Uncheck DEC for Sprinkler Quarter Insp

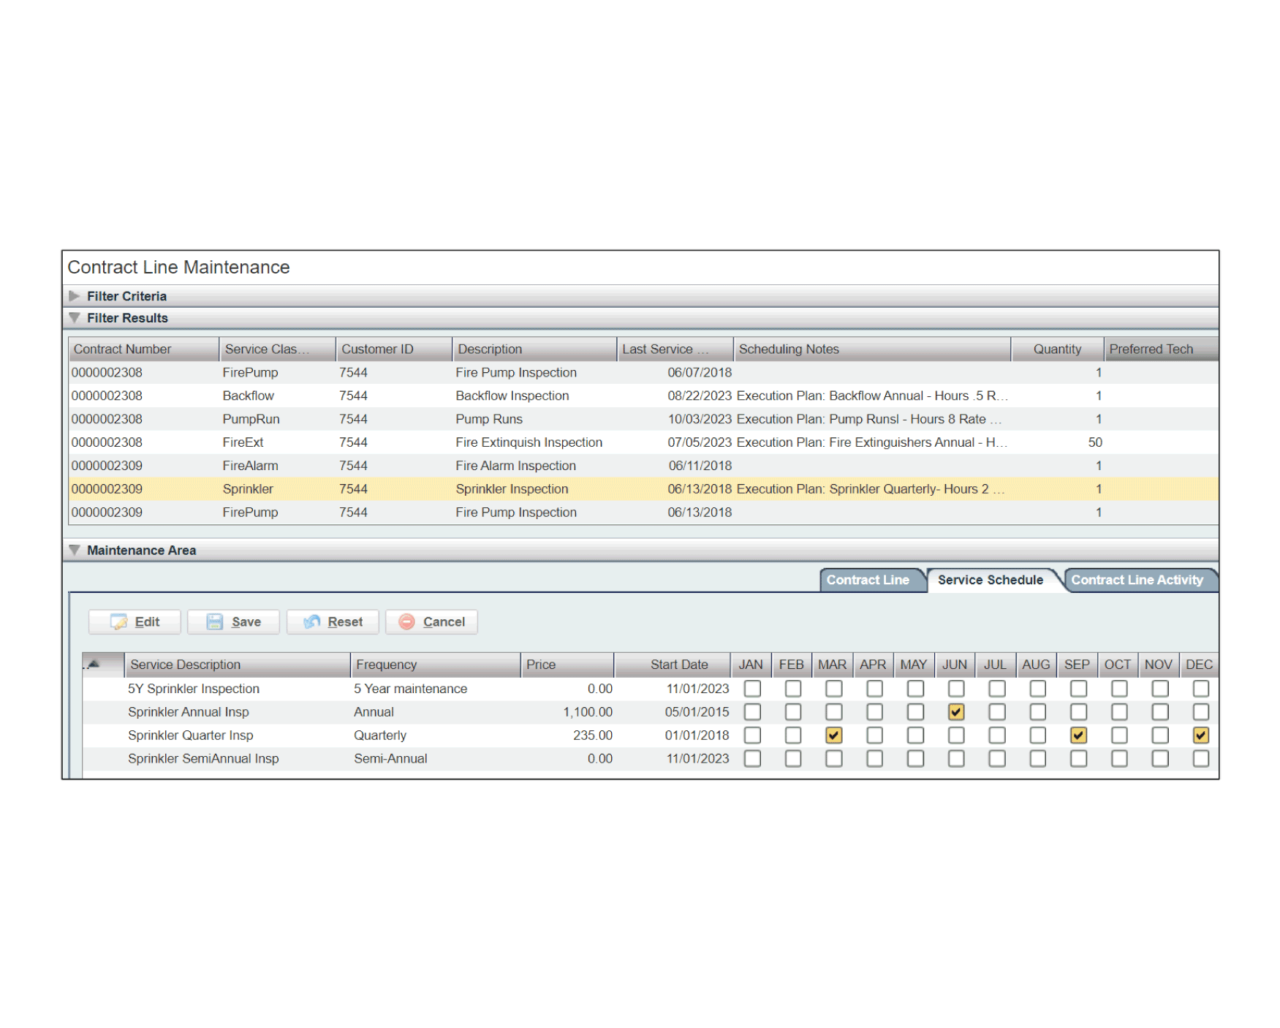[x=1200, y=735]
